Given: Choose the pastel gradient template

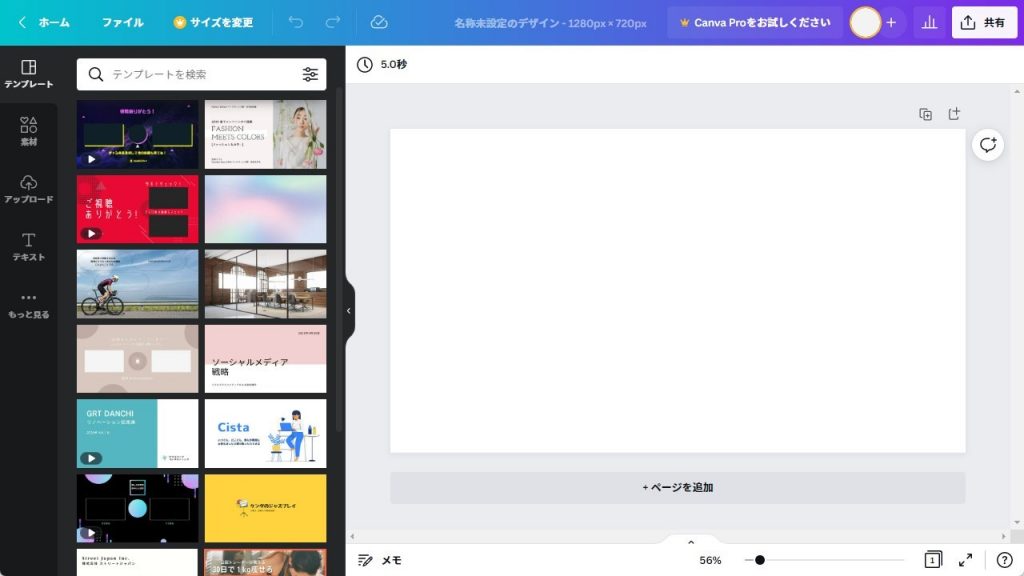Looking at the screenshot, I should point(265,209).
